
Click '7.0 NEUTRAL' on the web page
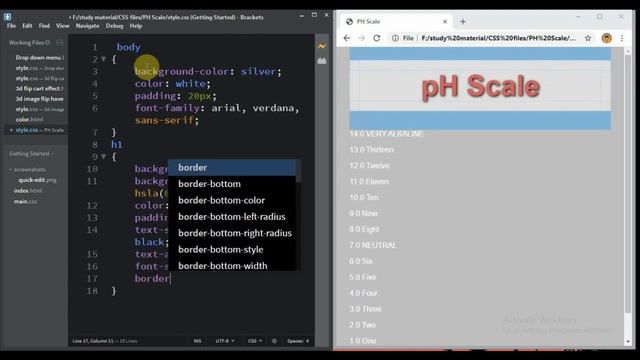pyautogui.click(x=373, y=245)
